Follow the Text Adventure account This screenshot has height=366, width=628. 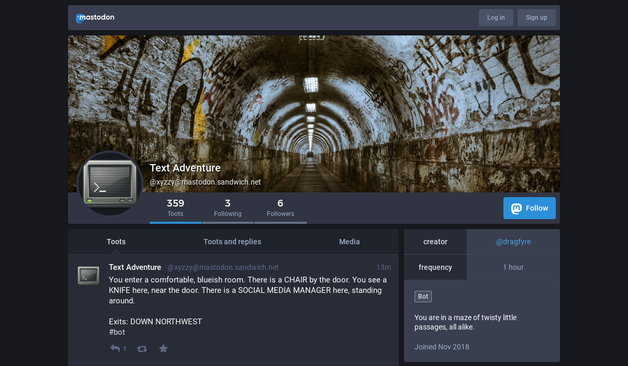(529, 208)
